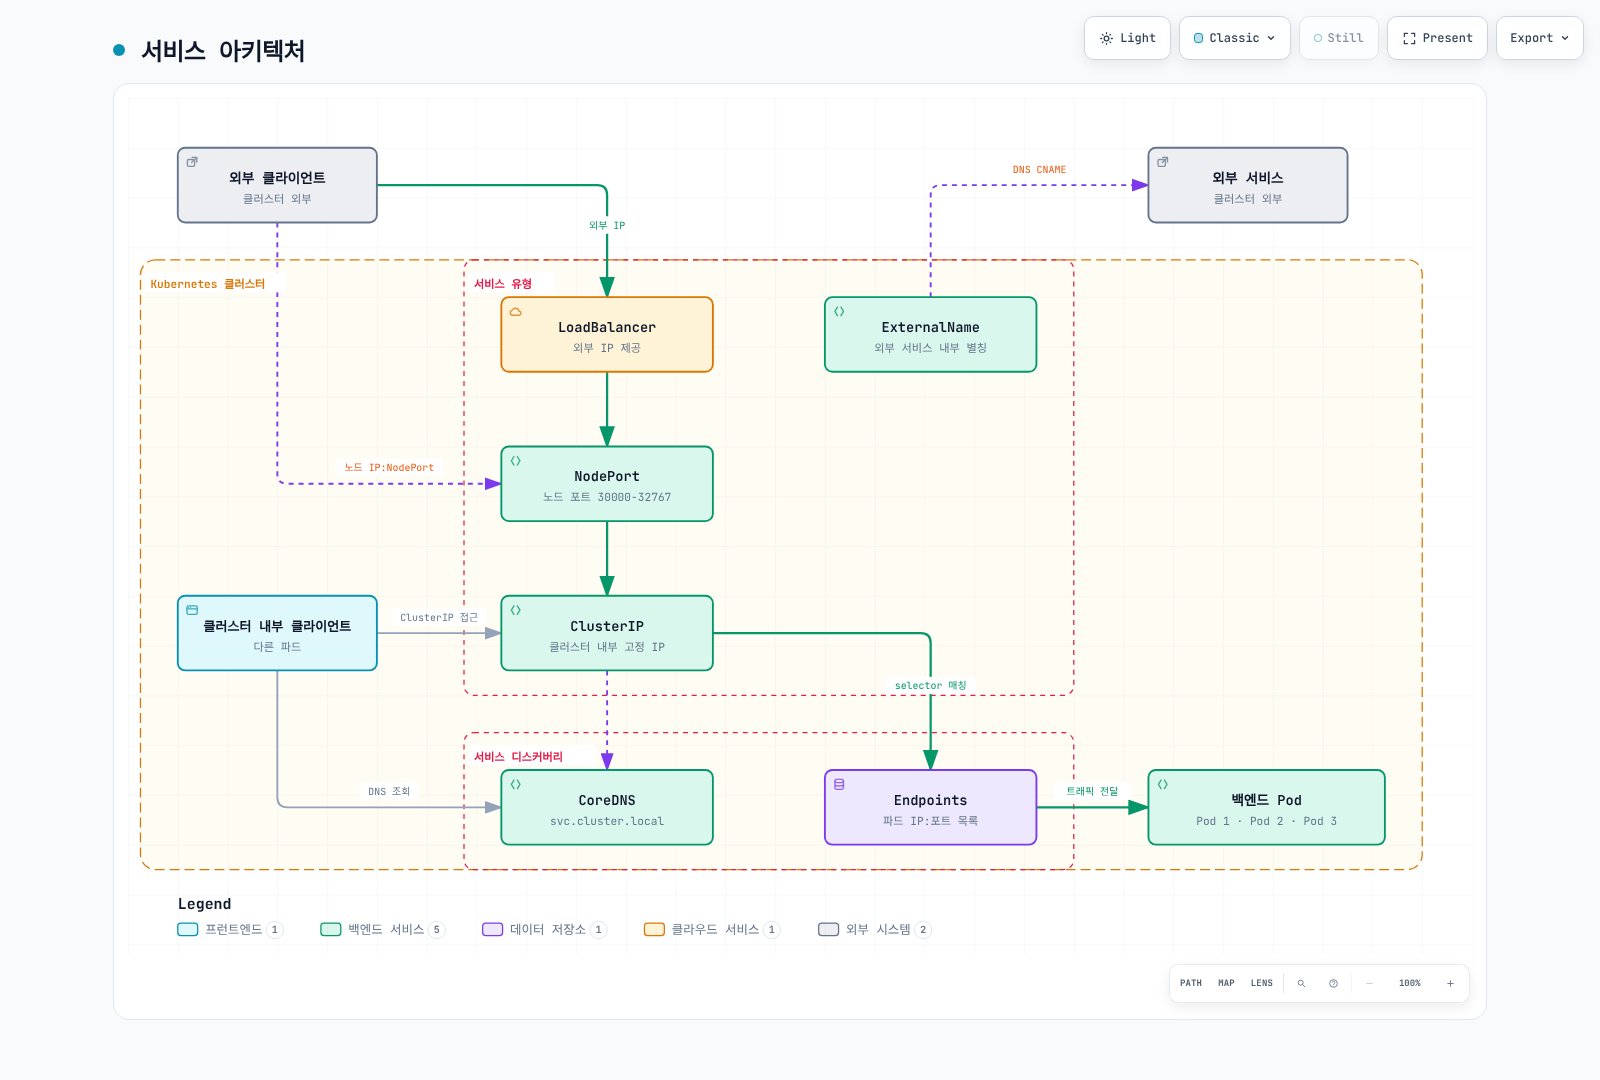Toggle the Light theme mode

[1127, 38]
